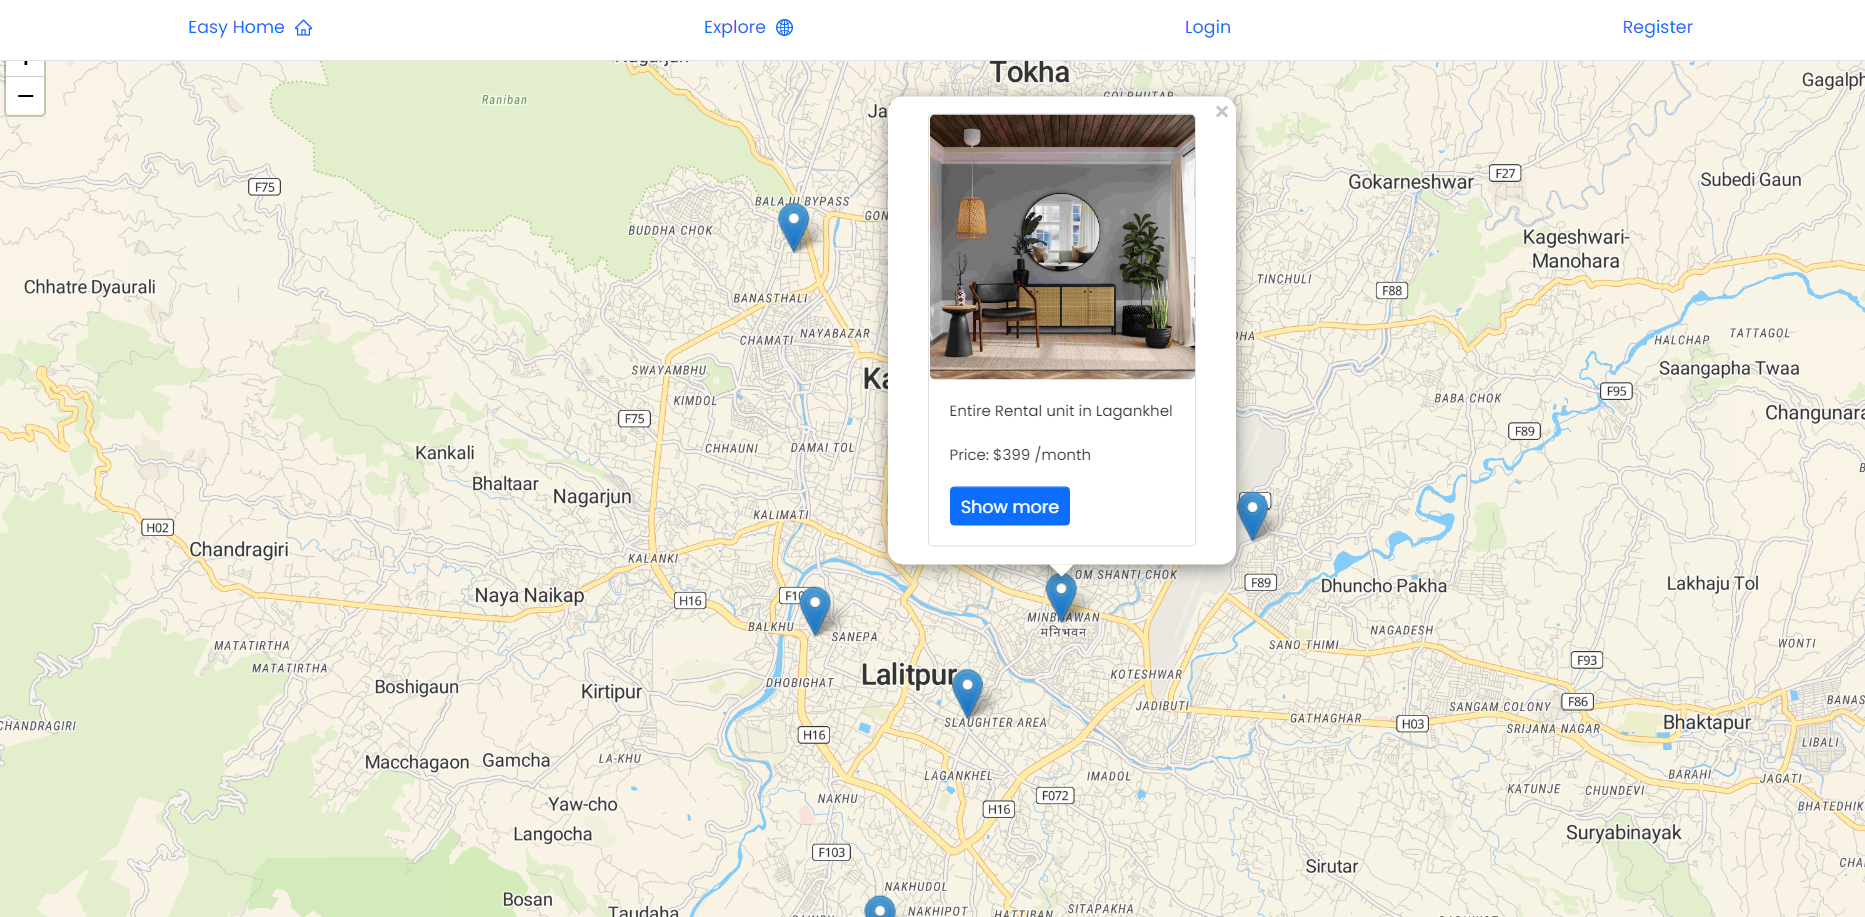The height and width of the screenshot is (917, 1865).
Task: Click the 'Price: $399 /month' text
Action: 1020,455
